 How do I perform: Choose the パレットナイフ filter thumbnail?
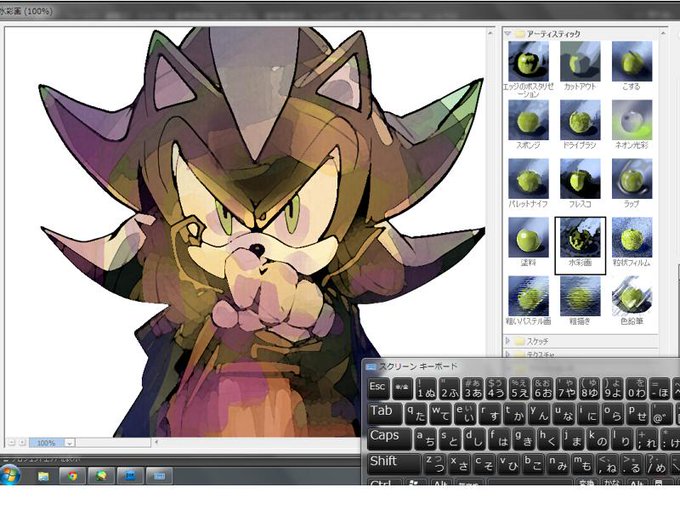[528, 179]
